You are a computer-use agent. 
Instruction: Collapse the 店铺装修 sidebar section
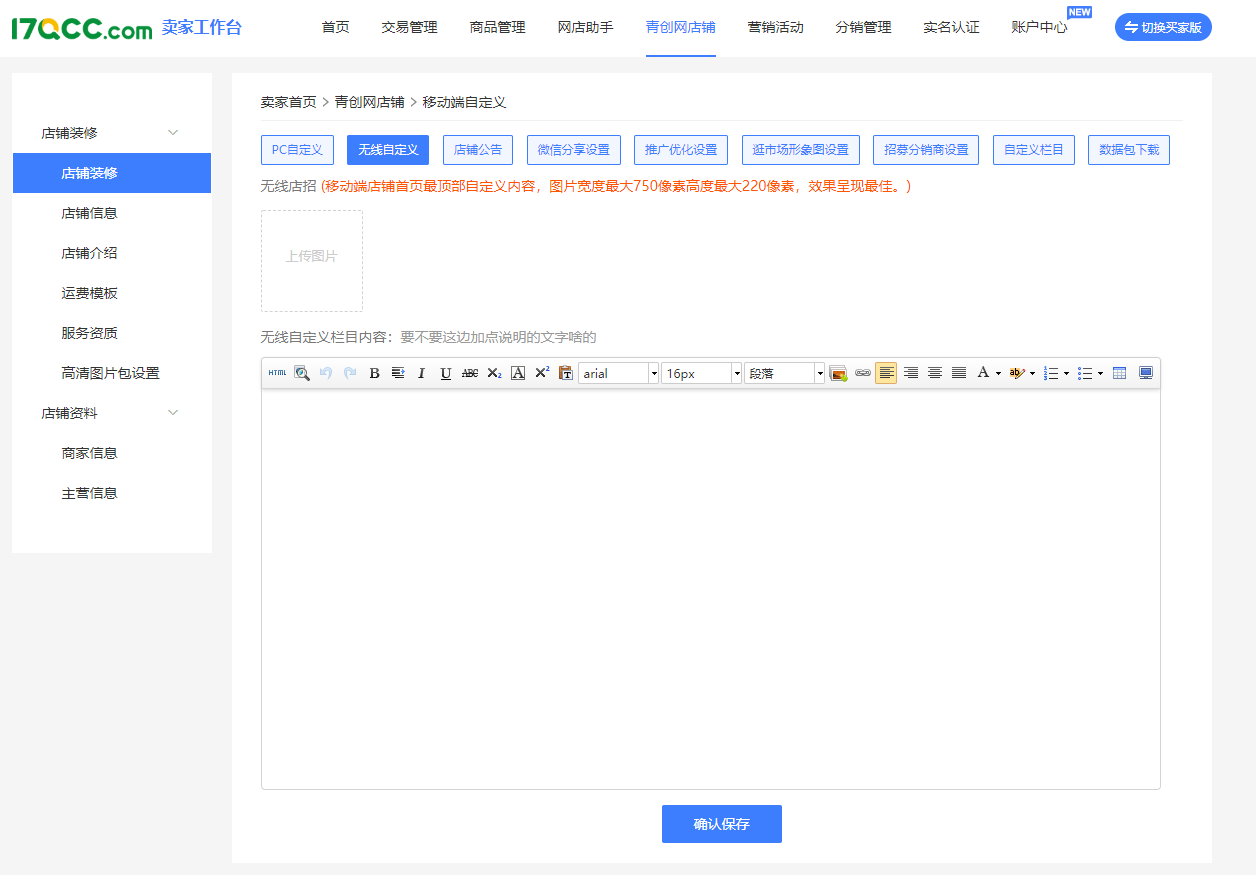coord(173,133)
